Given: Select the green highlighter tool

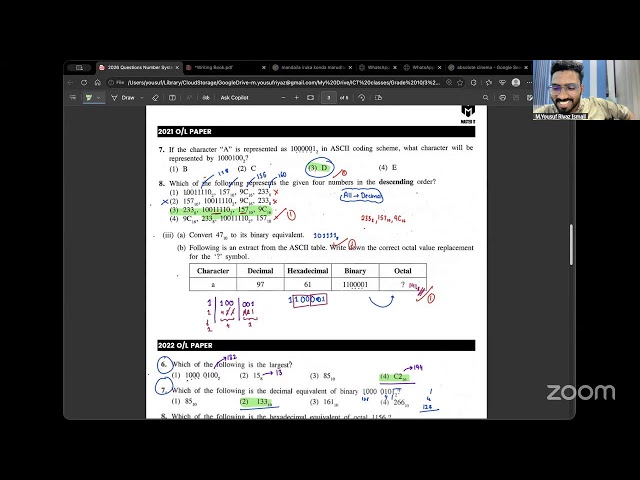Looking at the screenshot, I should click(x=89, y=98).
